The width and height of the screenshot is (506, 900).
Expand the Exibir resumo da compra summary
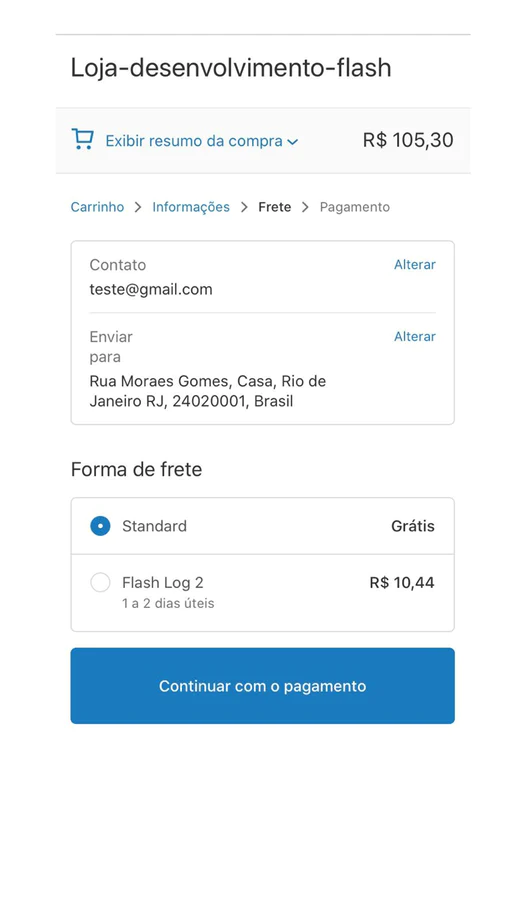pyautogui.click(x=194, y=141)
